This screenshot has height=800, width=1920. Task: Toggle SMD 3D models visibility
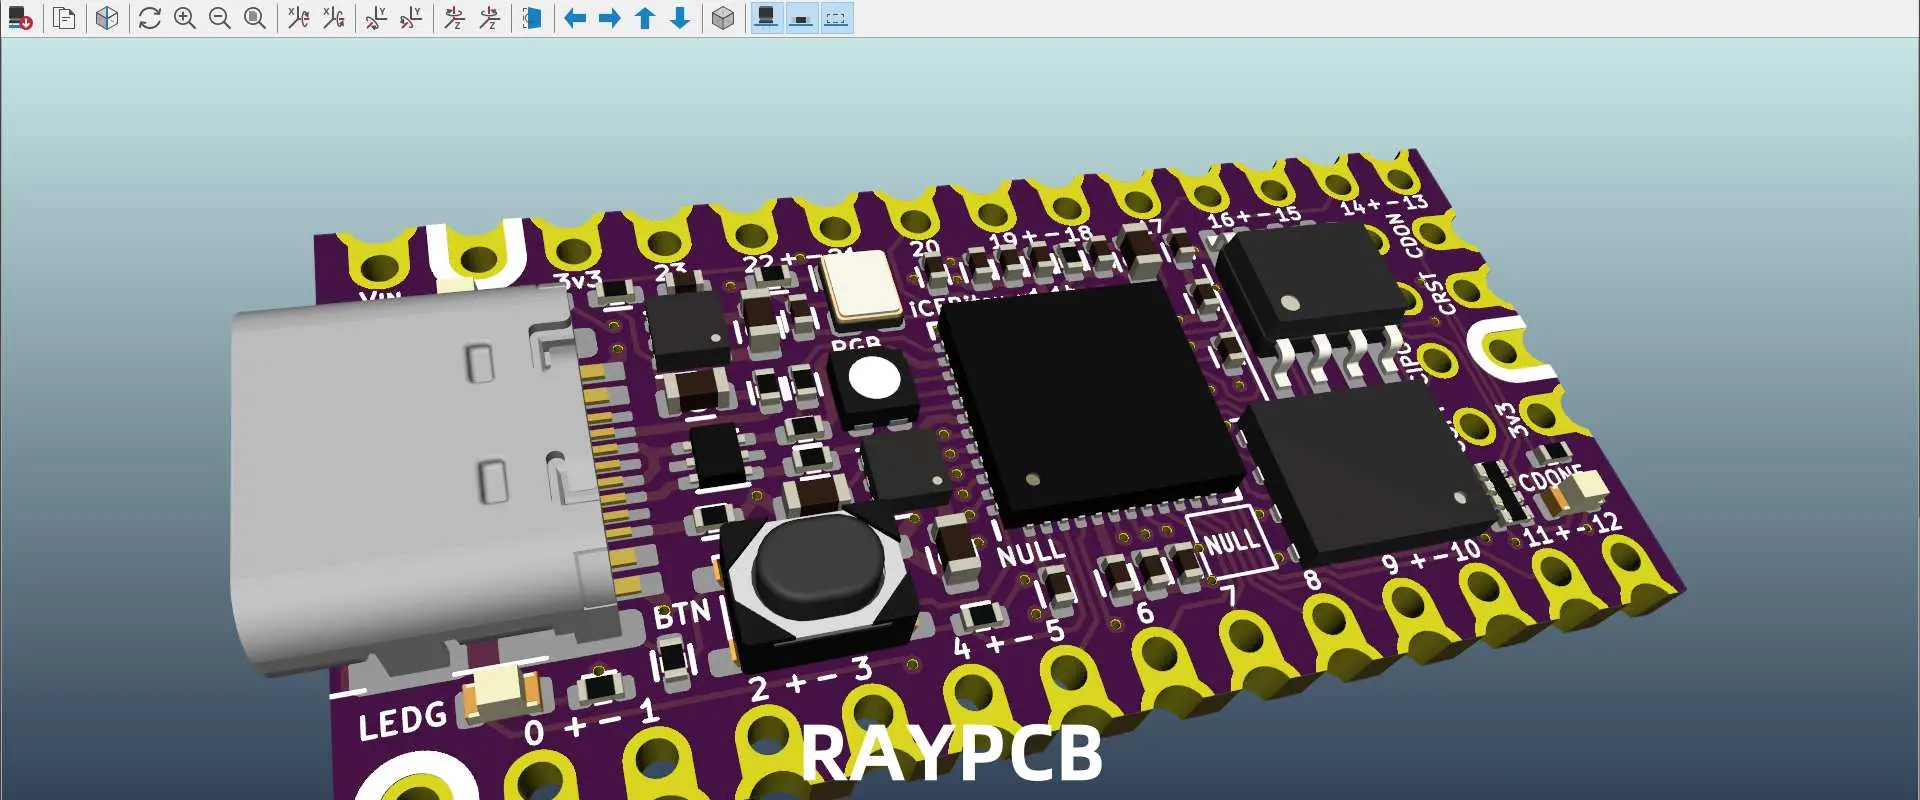point(801,18)
